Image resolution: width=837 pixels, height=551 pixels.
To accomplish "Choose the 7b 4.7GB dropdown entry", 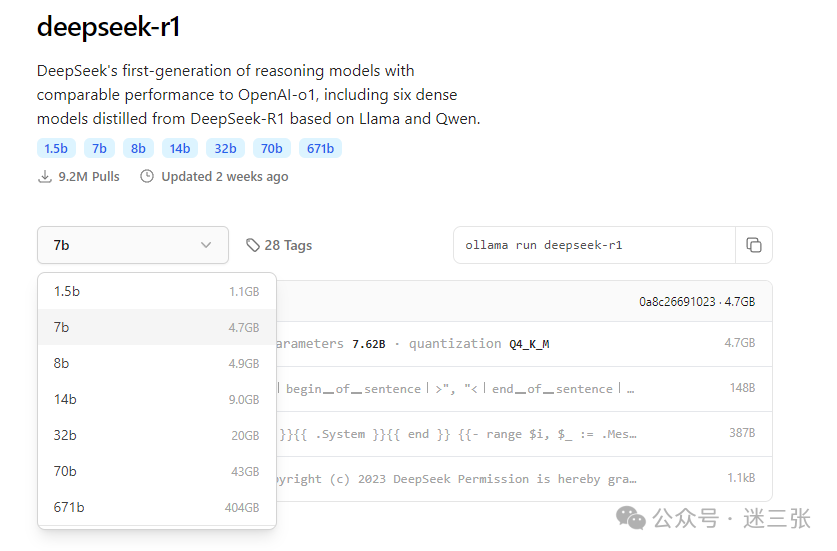I will click(x=156, y=327).
